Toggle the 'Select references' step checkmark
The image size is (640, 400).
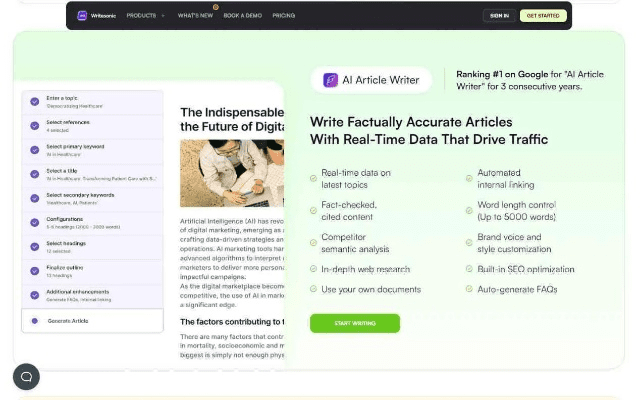(x=35, y=125)
